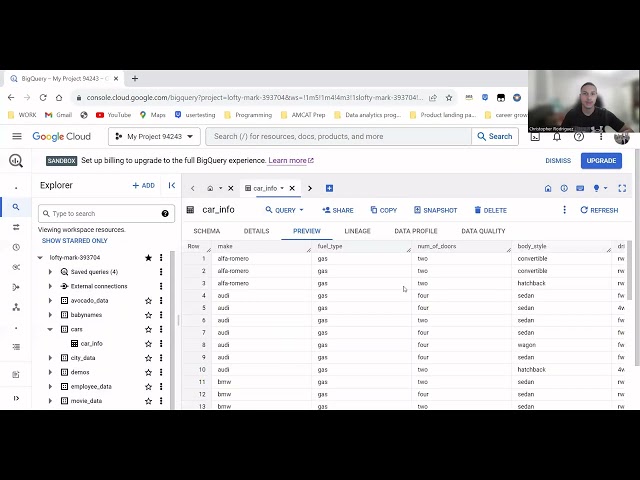The image size is (640, 480).
Task: Collapse the lofty-mark-393704 project tree
Action: tap(40, 258)
